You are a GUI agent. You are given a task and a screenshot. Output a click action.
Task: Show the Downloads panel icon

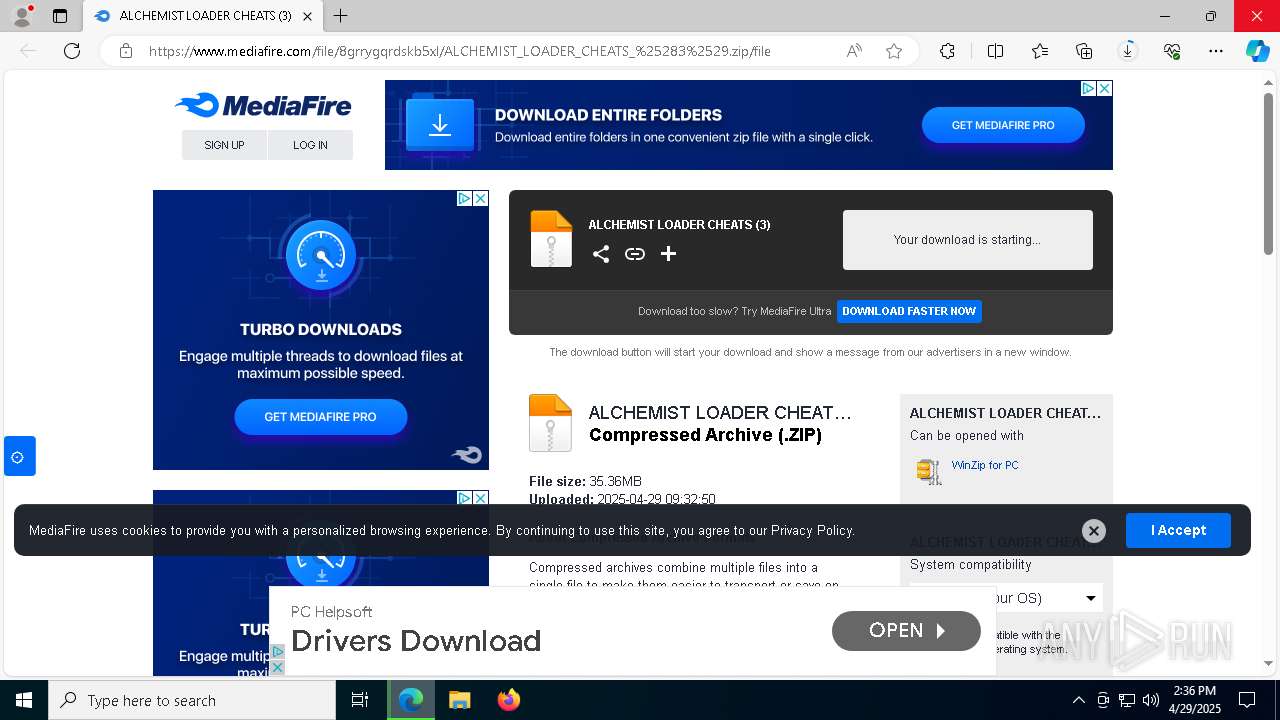pos(1128,51)
